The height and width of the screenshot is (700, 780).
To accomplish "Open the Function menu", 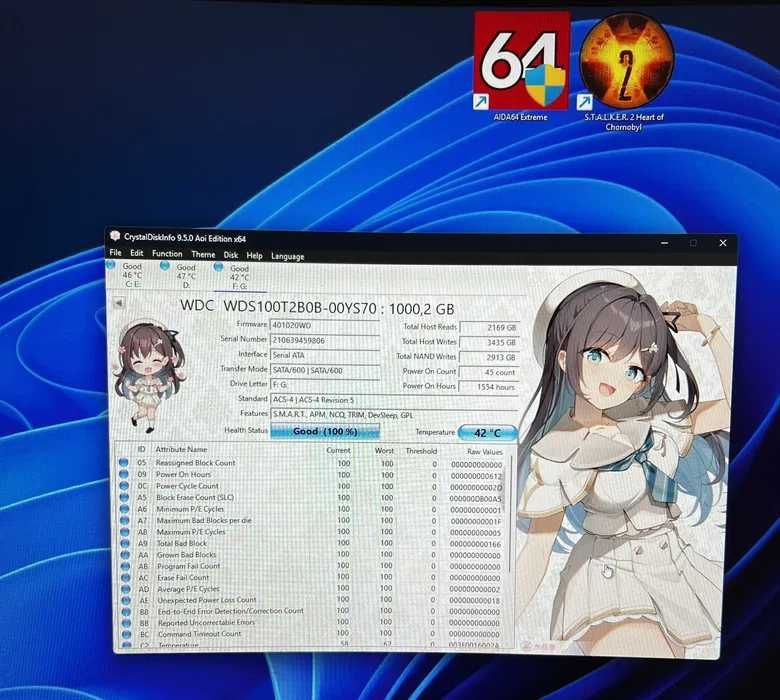I will [x=167, y=253].
